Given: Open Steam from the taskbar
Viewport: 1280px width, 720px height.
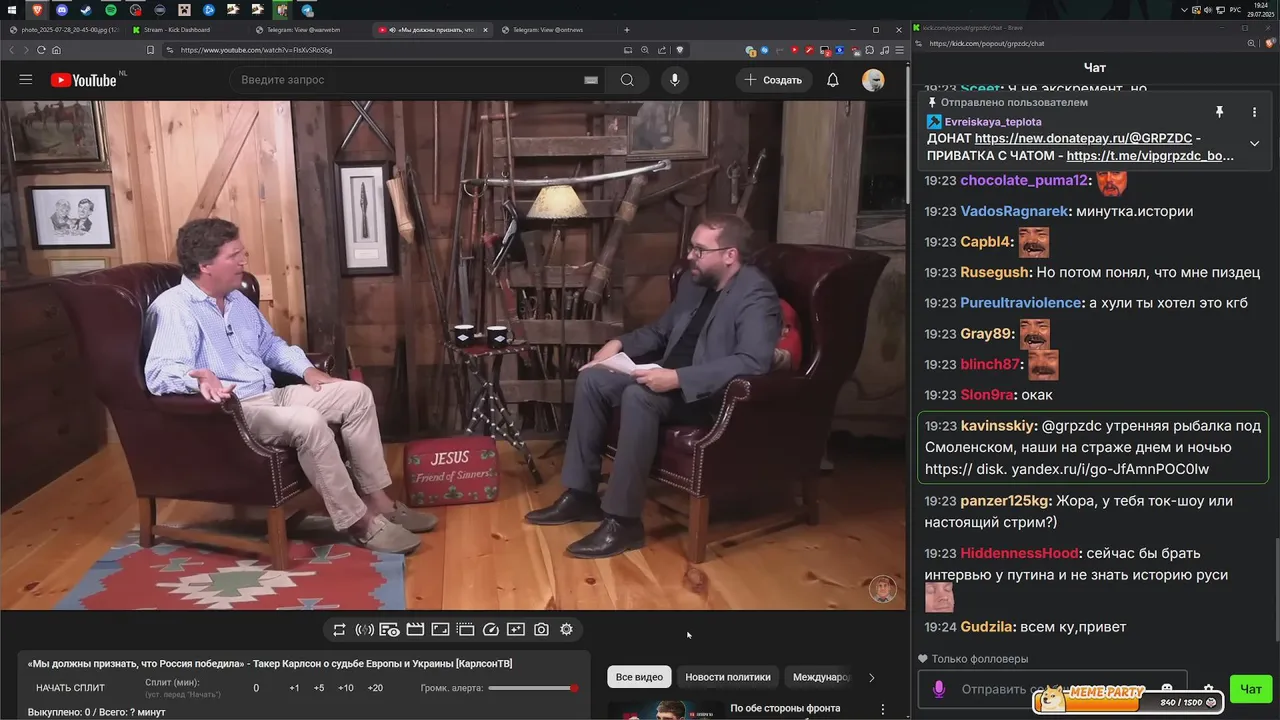Looking at the screenshot, I should 85,9.
